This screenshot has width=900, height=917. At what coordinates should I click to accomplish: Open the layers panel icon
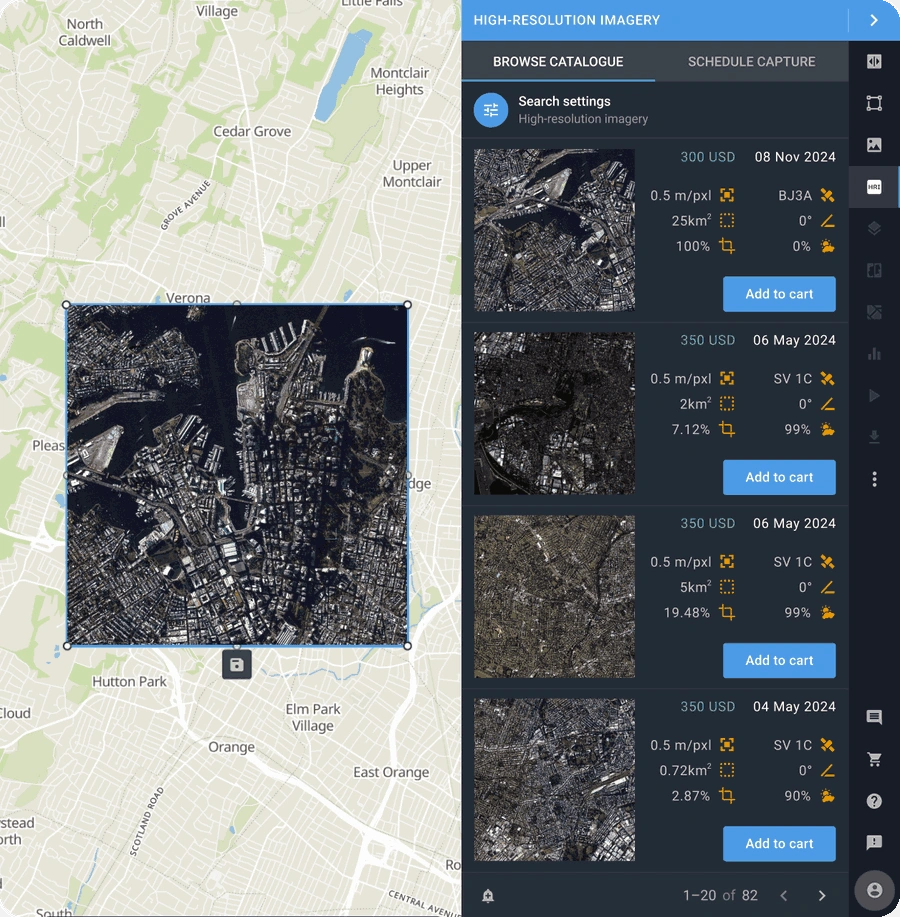(x=874, y=227)
